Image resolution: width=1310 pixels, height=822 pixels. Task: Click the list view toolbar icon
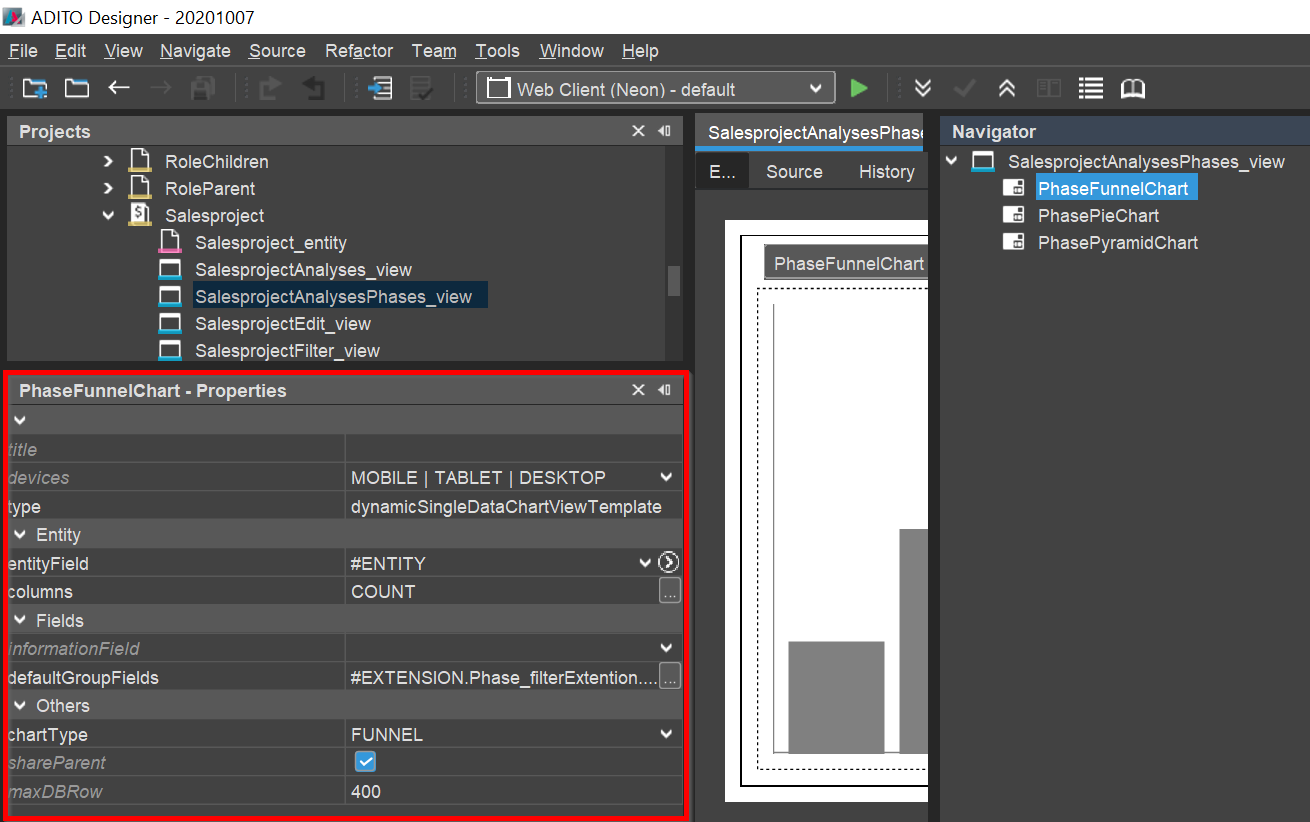pos(1090,89)
